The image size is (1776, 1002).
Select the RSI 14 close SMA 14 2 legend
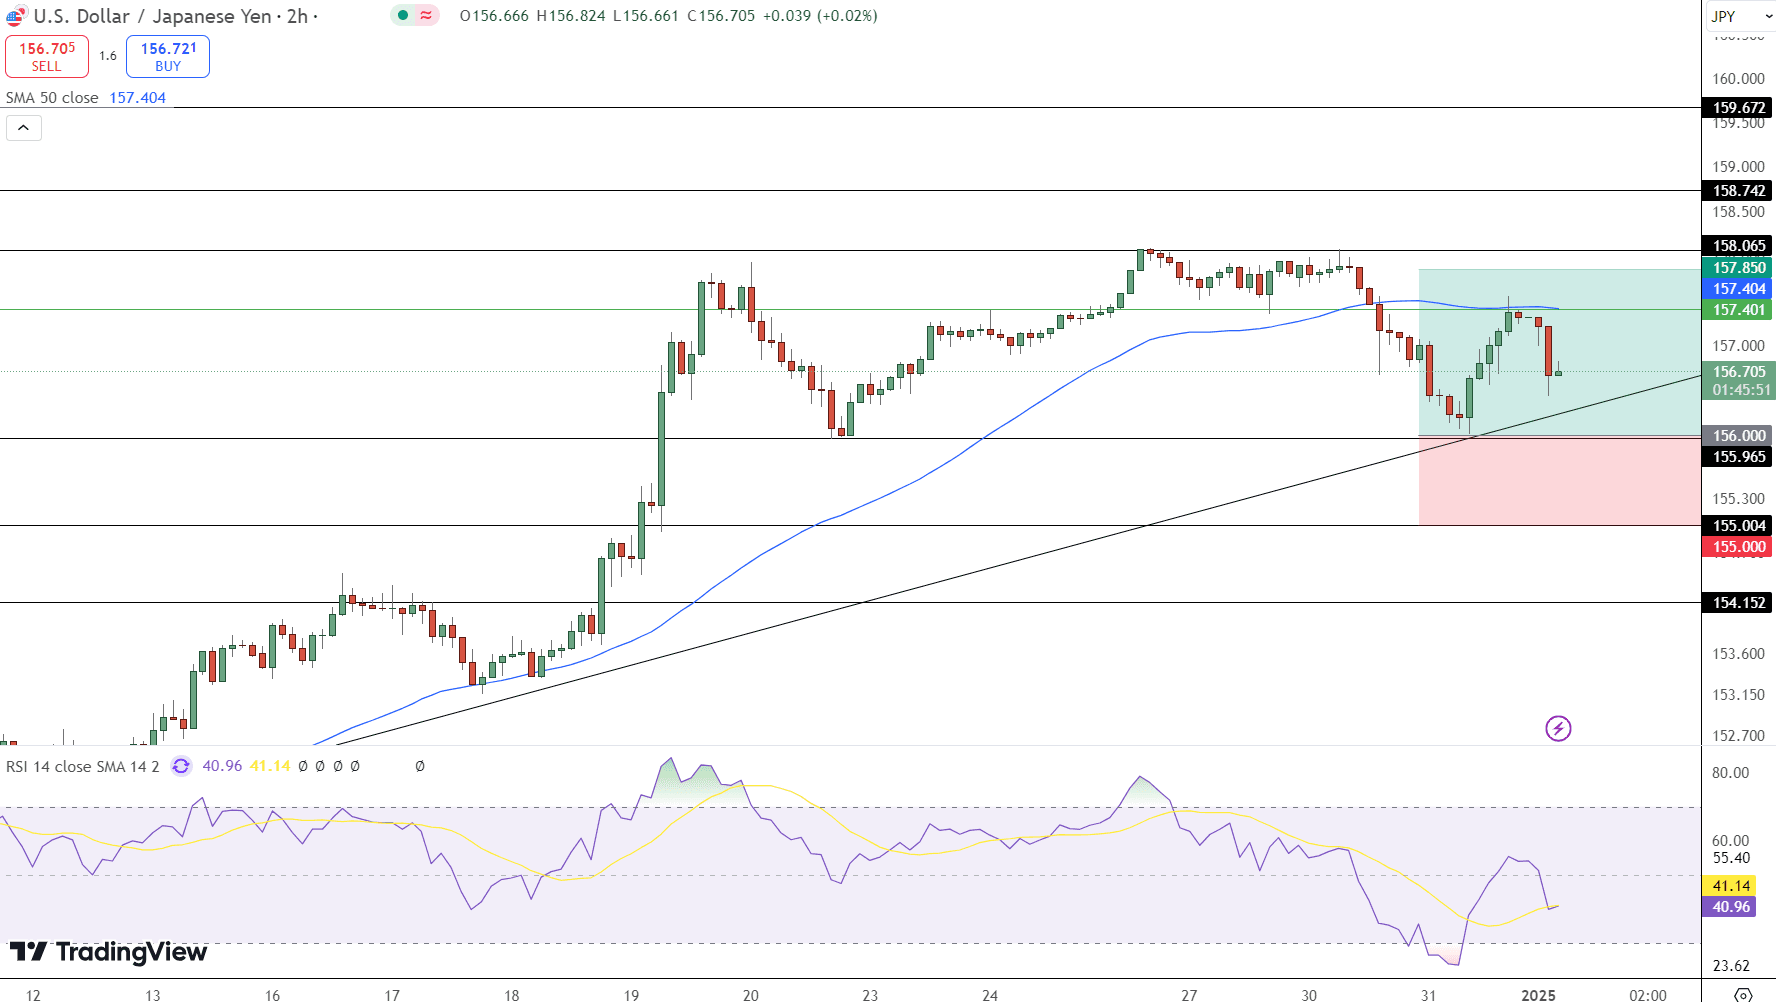(82, 766)
